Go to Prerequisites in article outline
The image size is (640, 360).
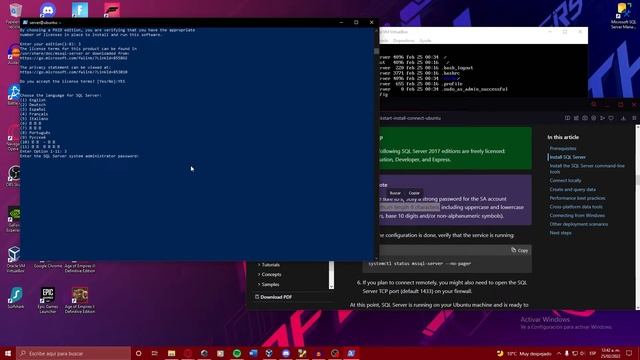click(563, 148)
